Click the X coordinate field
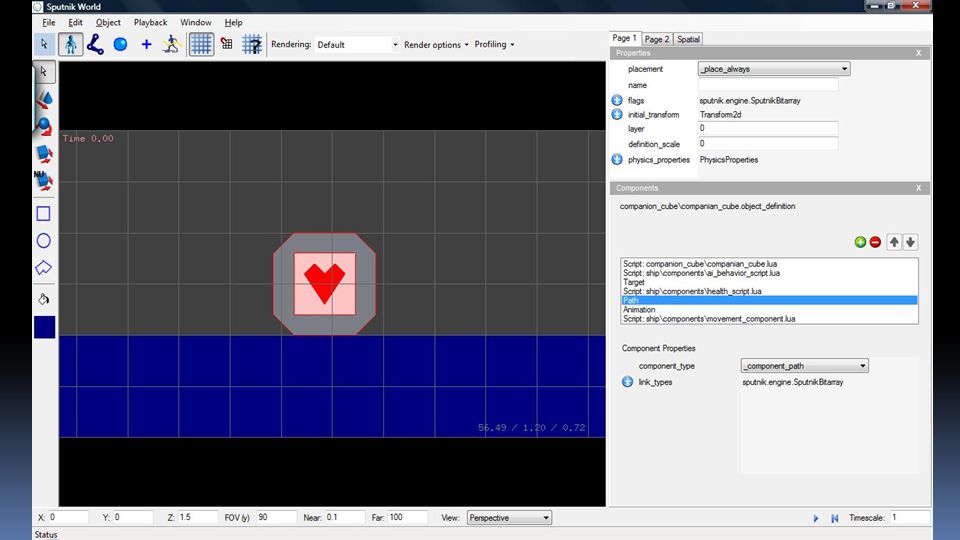 [68, 517]
